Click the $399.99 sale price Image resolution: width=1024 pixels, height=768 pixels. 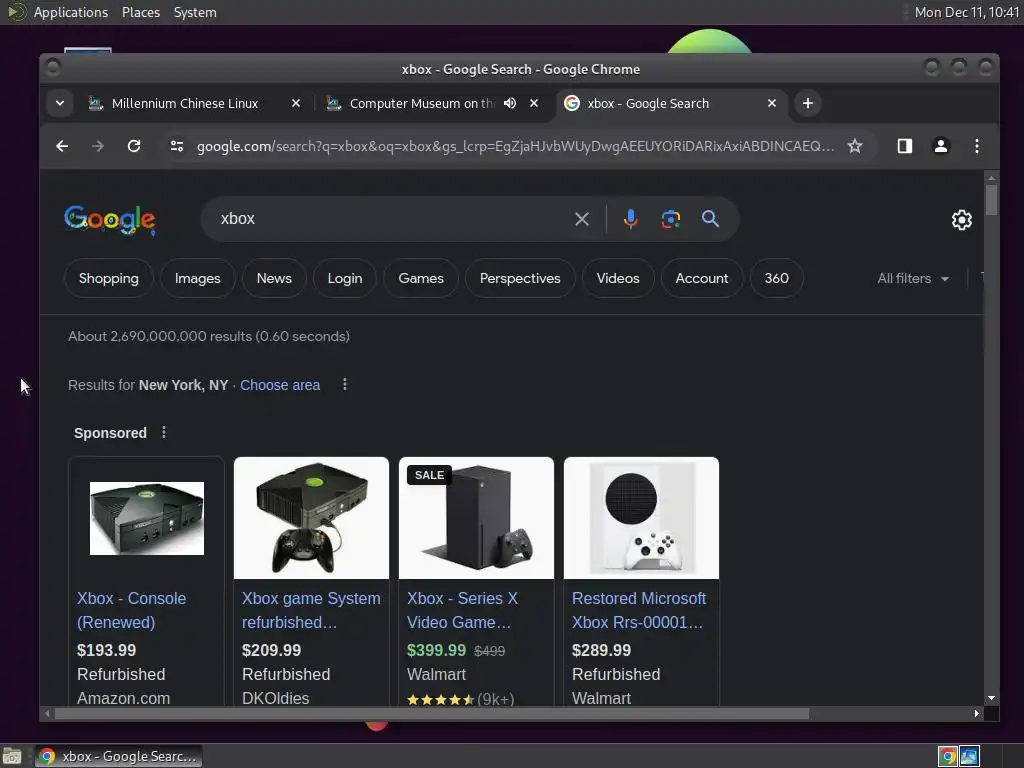[x=436, y=650]
